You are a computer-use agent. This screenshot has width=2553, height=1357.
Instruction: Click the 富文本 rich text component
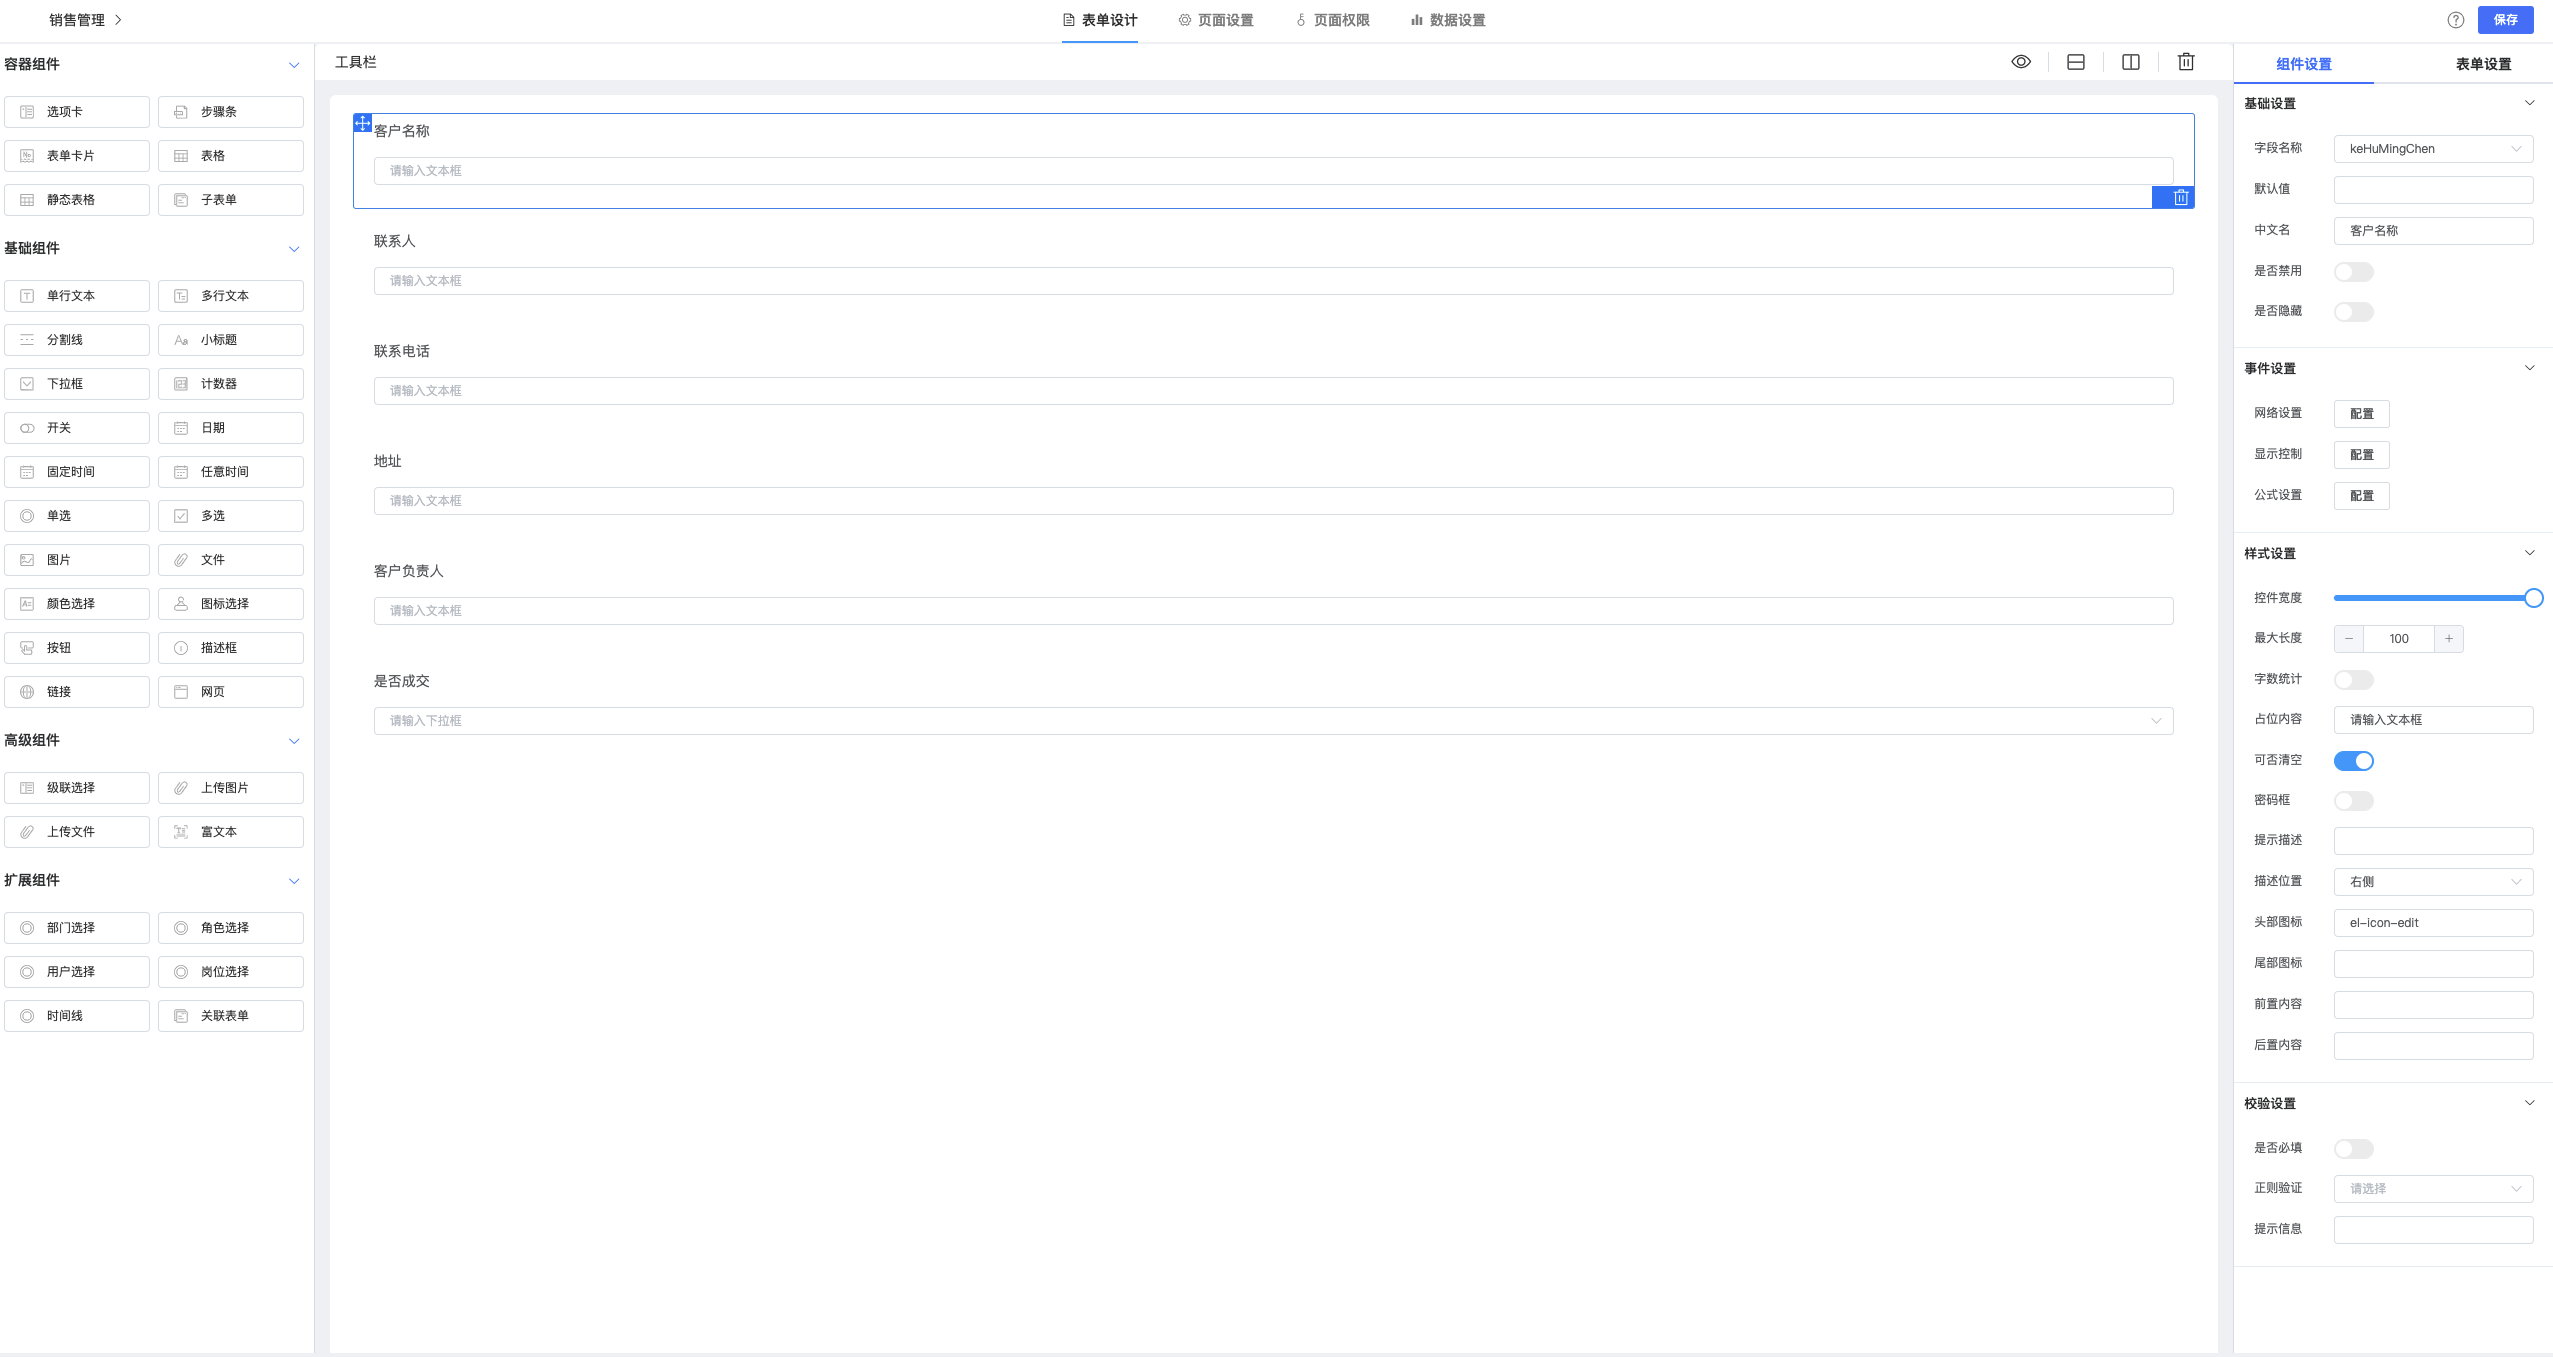[x=231, y=832]
